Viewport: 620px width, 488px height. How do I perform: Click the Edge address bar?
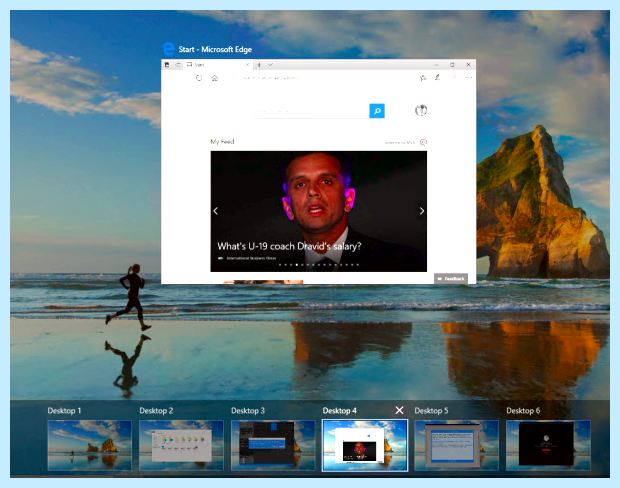[320, 78]
